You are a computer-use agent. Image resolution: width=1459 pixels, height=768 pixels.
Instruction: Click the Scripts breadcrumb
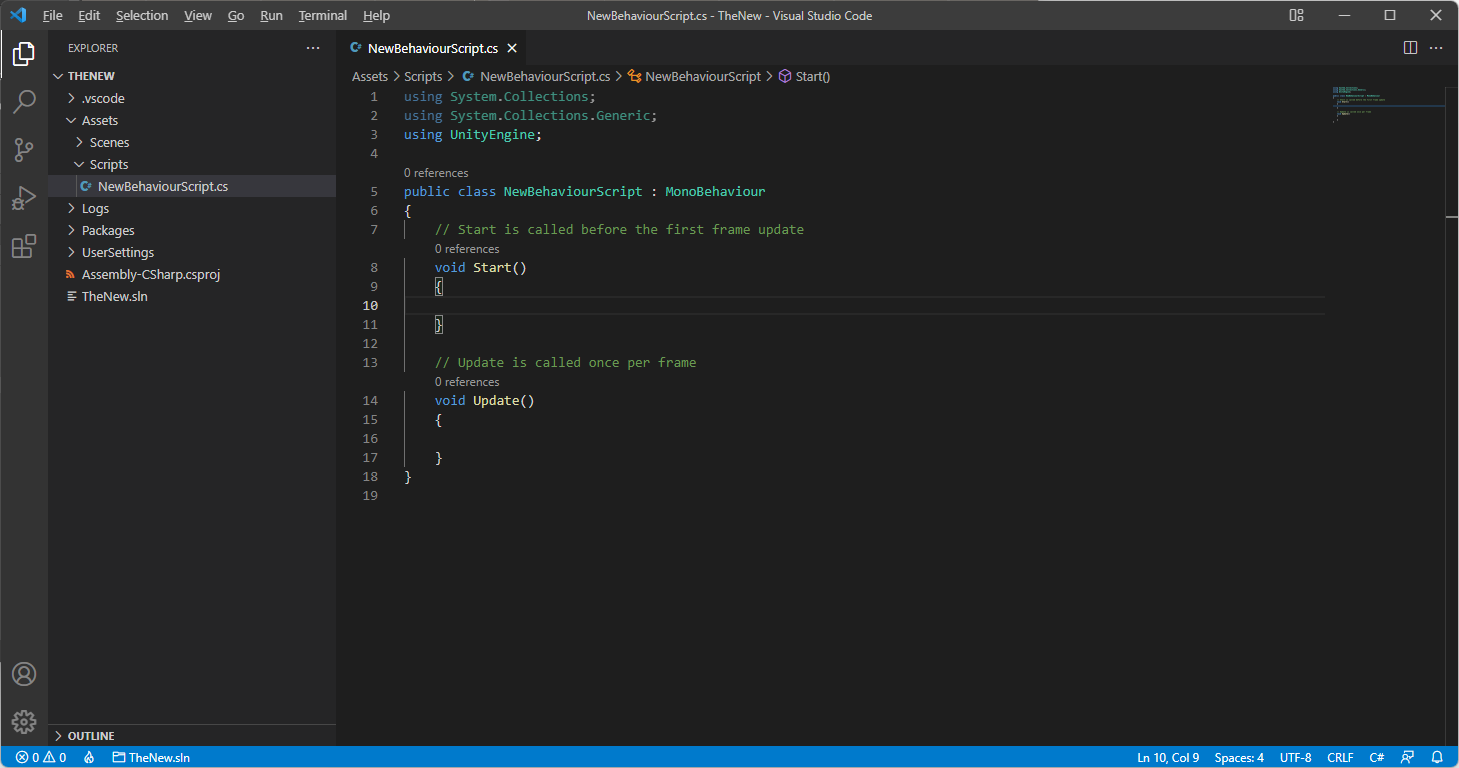[423, 76]
